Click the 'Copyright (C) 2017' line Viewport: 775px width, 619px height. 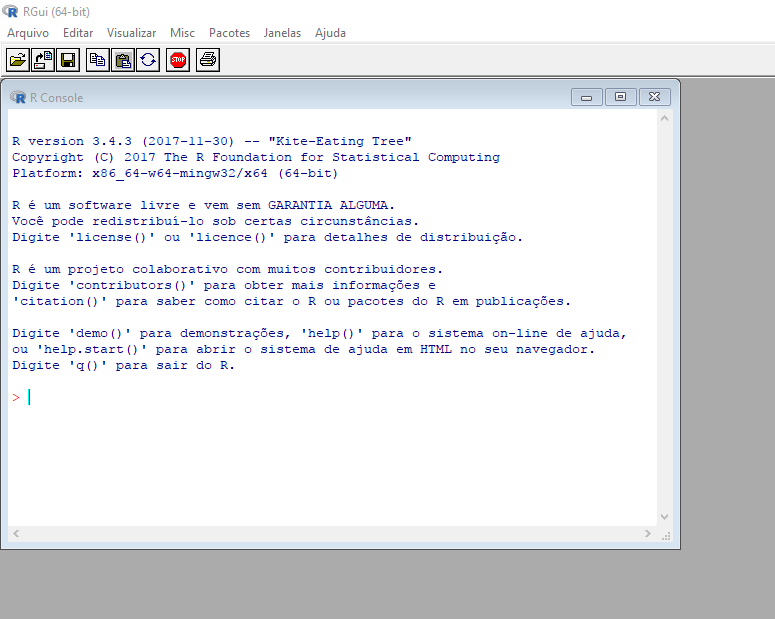click(x=256, y=157)
